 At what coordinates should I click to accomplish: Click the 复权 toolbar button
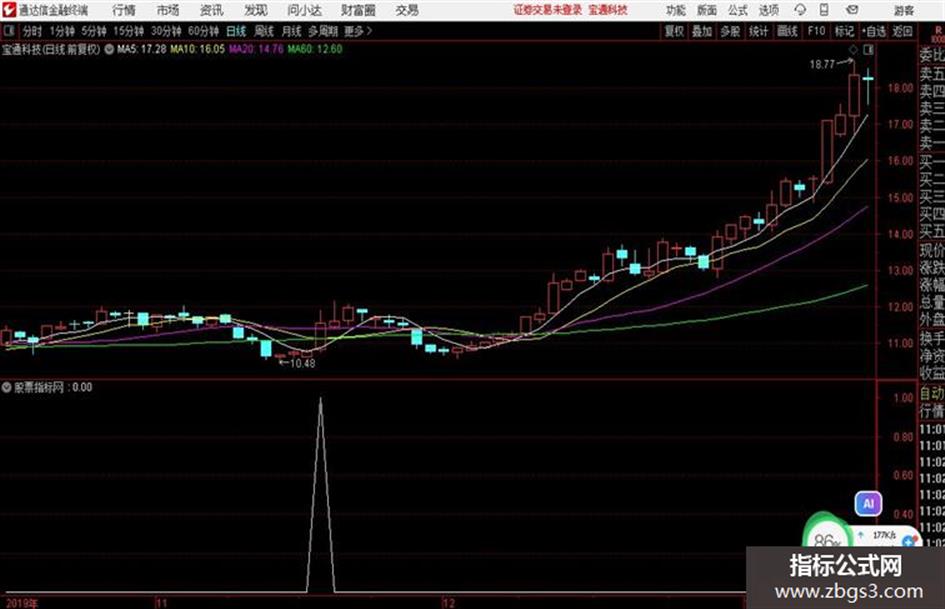[x=674, y=31]
